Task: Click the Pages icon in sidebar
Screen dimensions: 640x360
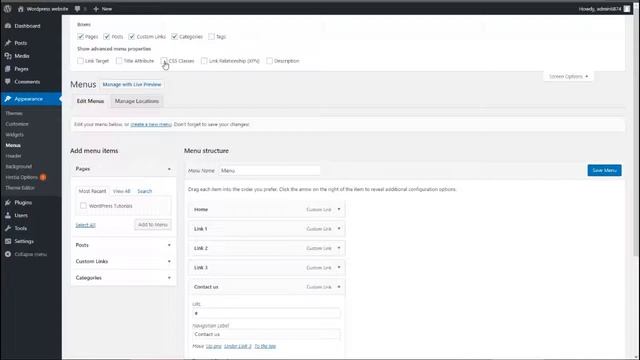Action: (8, 69)
